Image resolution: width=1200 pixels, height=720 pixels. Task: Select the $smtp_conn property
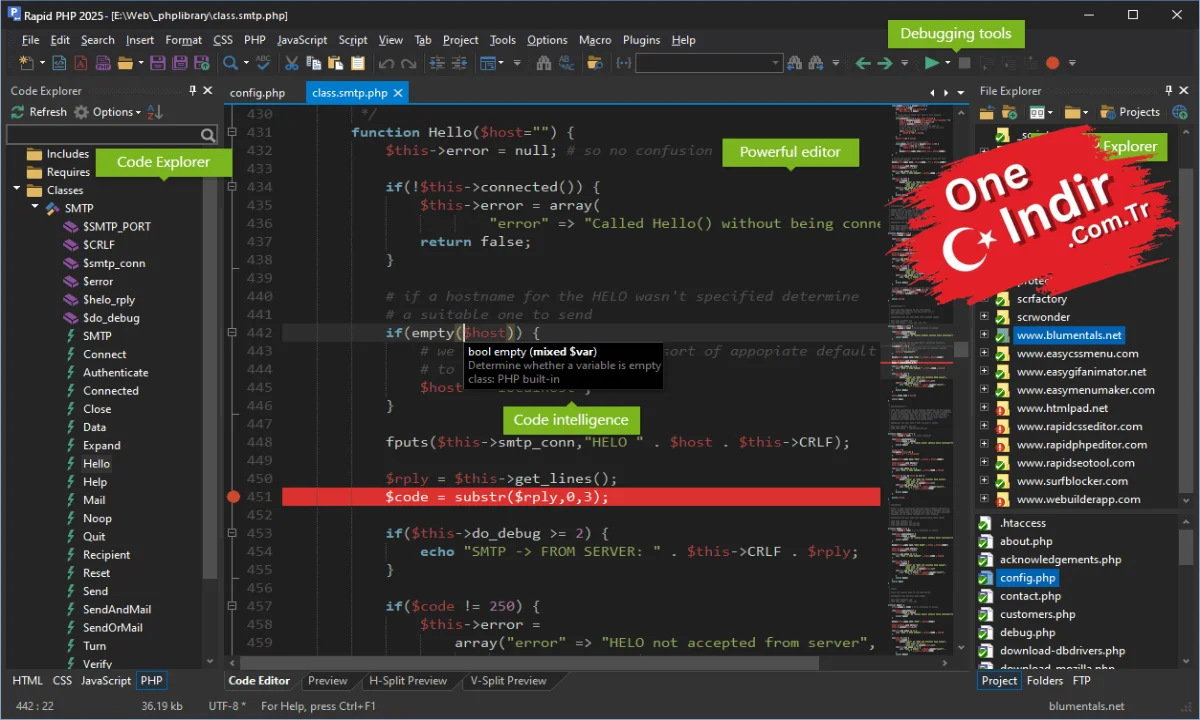tap(114, 263)
